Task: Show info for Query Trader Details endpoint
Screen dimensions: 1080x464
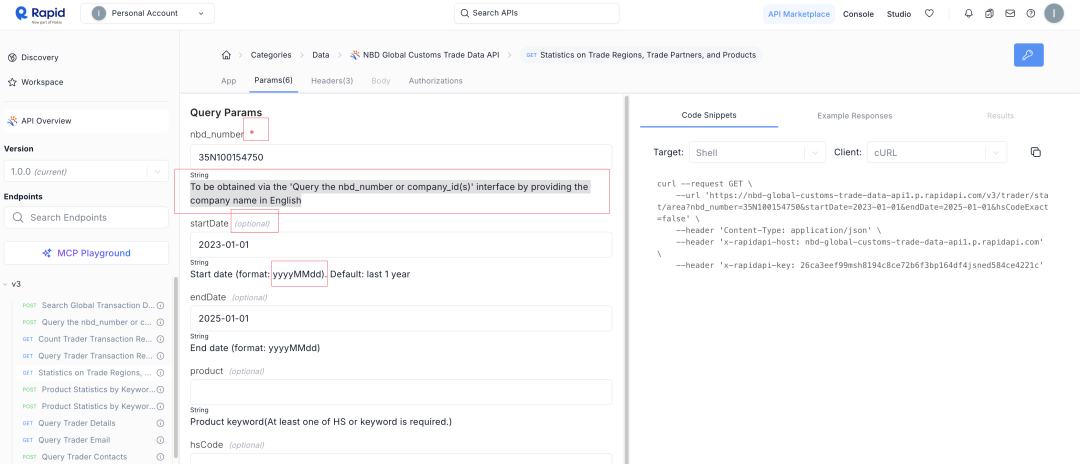Action: (160, 423)
